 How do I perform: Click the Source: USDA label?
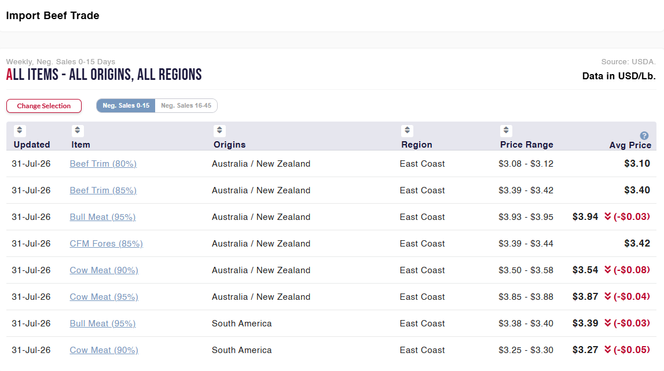point(628,62)
